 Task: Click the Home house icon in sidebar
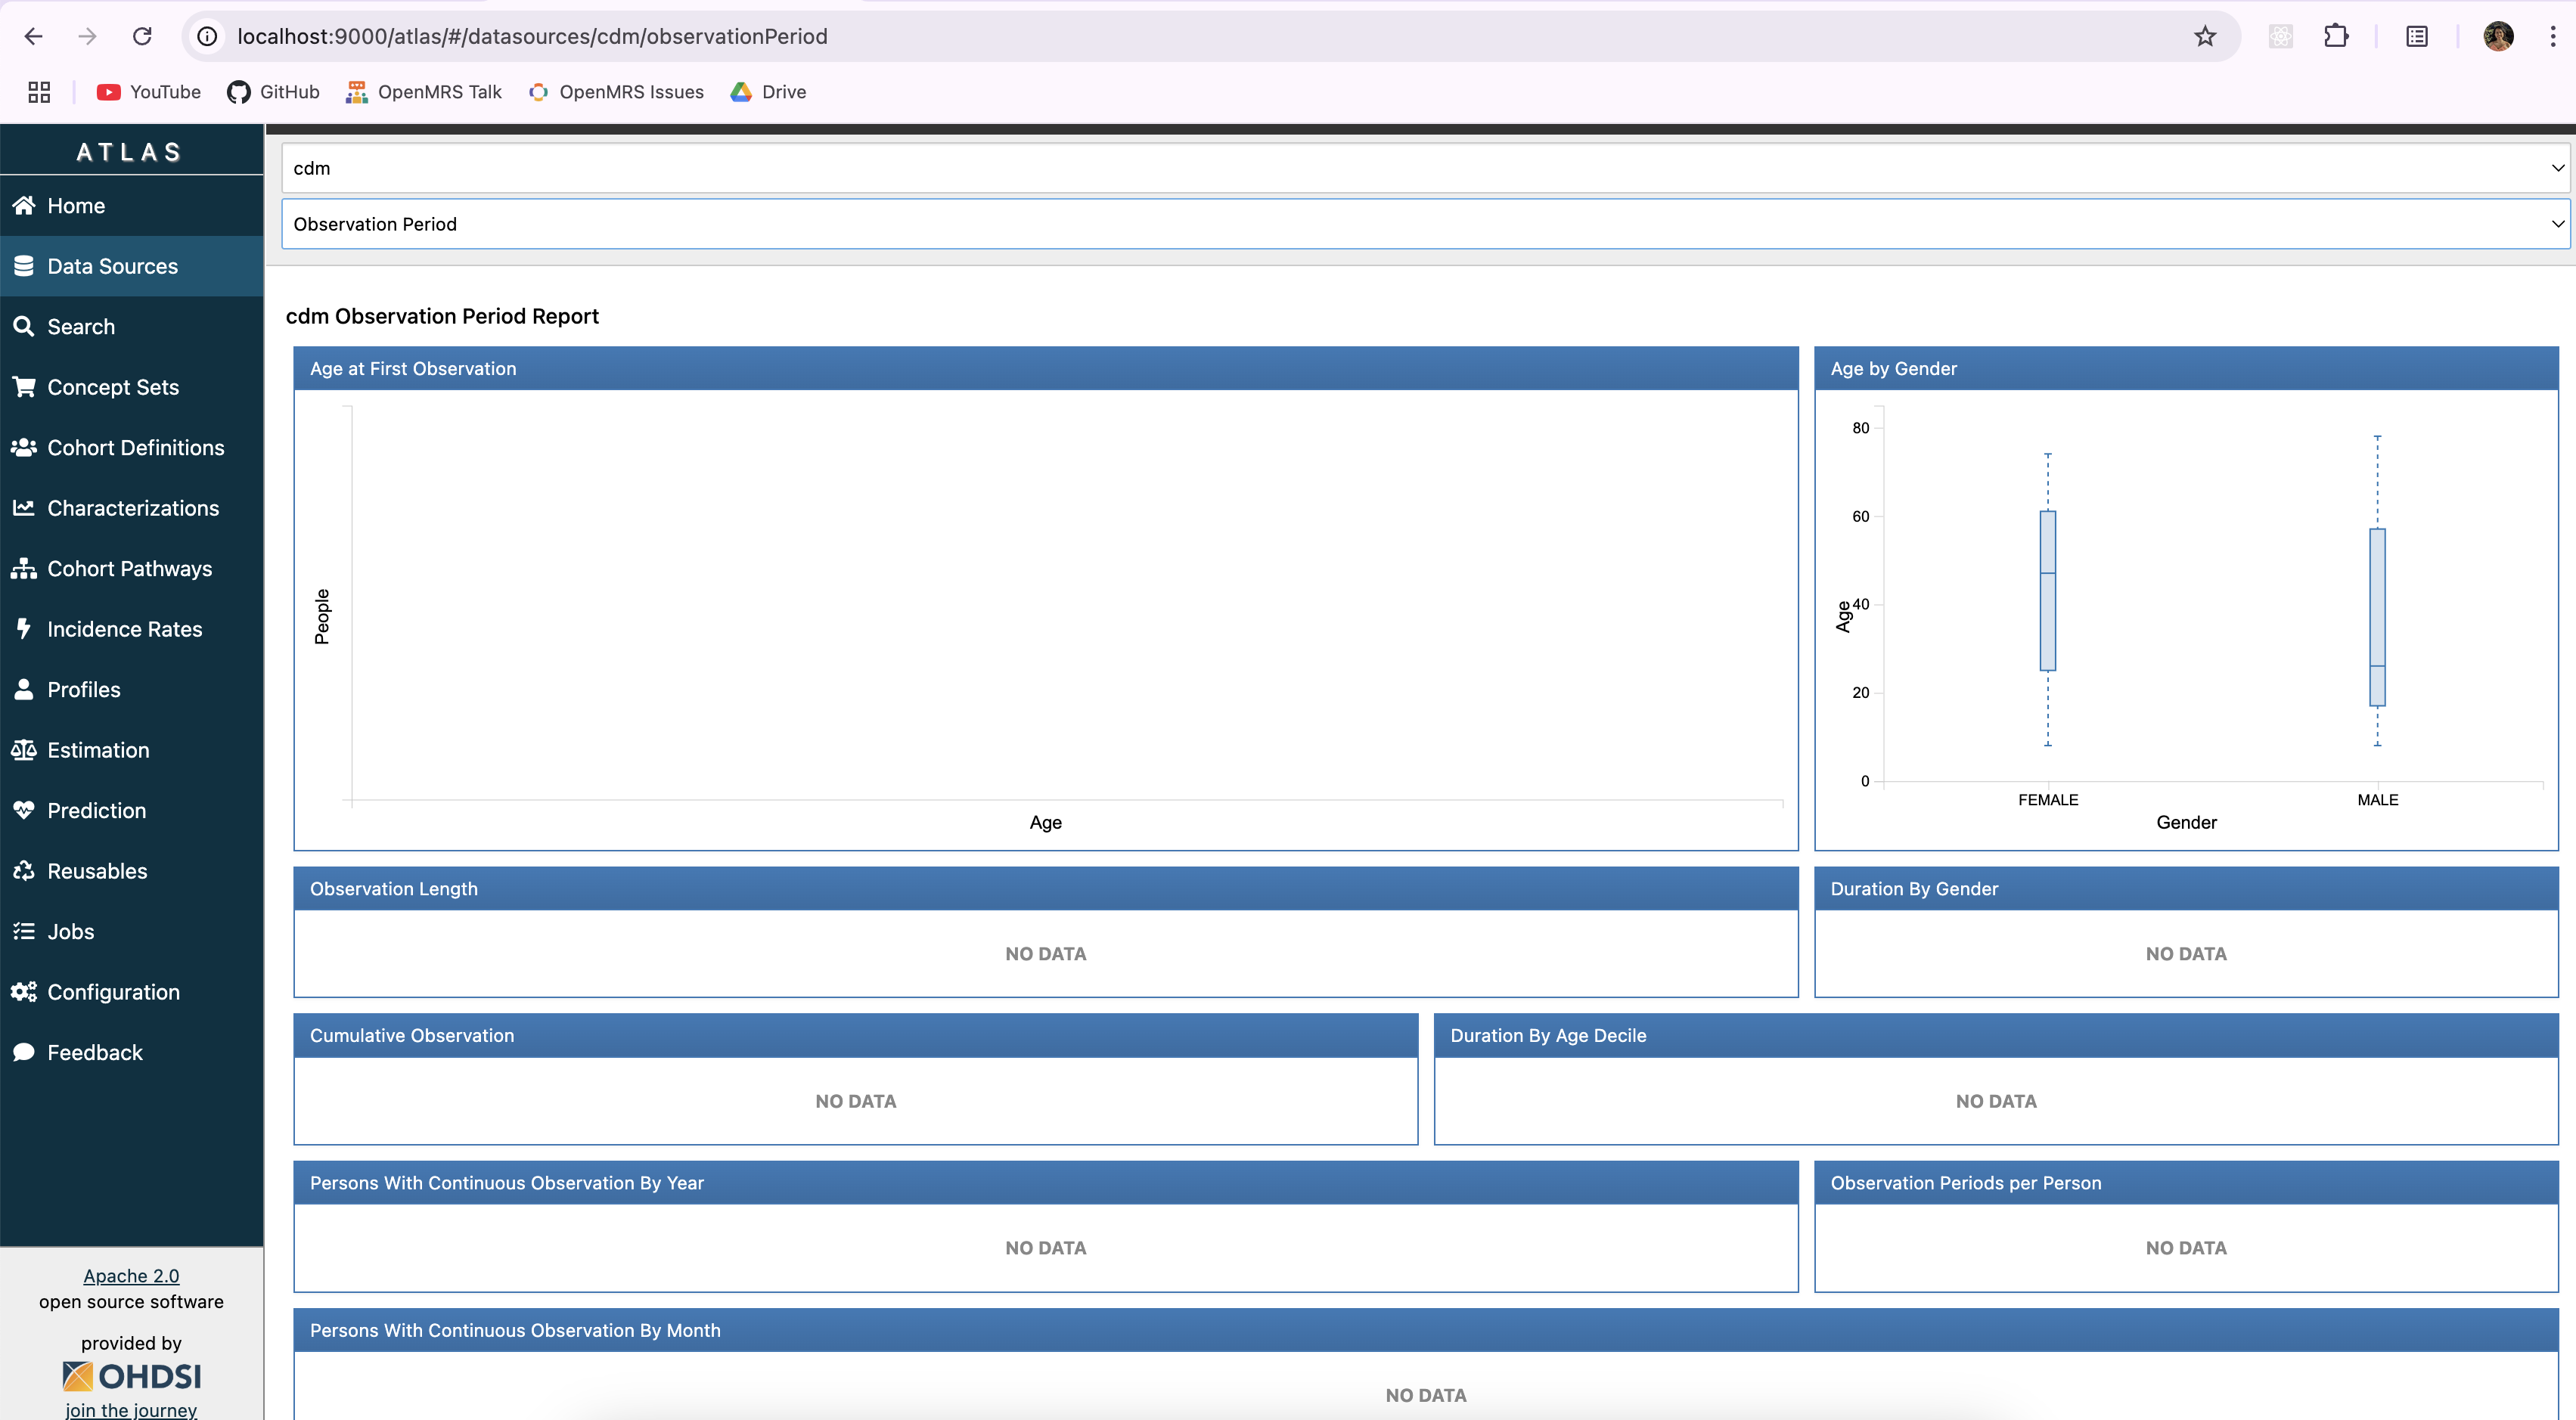[24, 205]
